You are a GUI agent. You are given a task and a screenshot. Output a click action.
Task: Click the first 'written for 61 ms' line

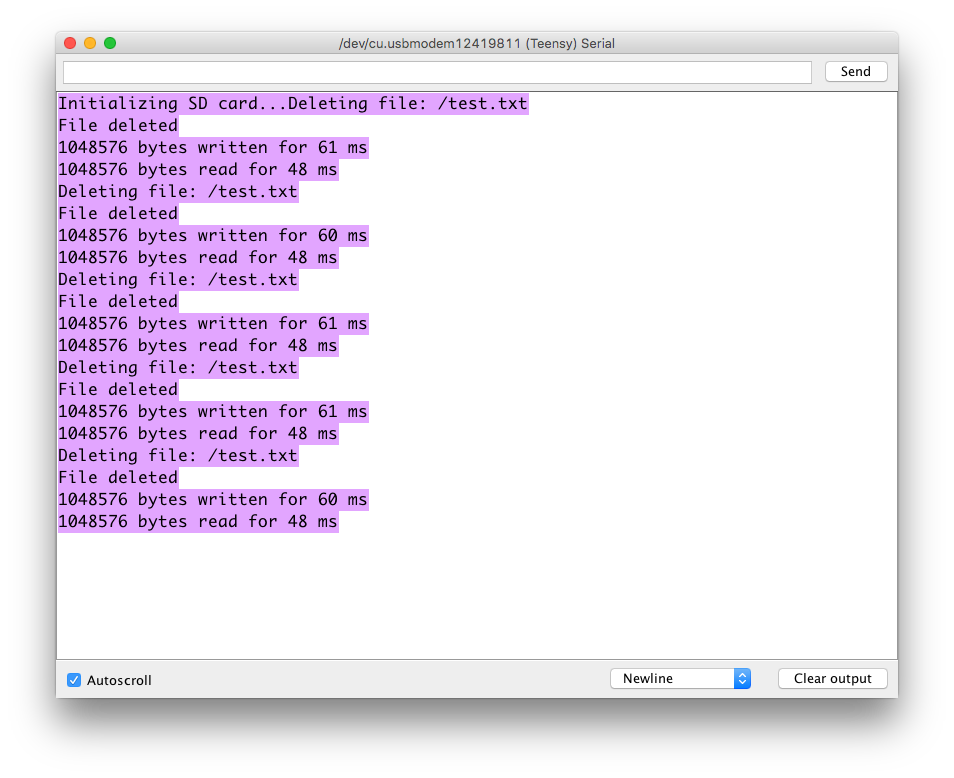pyautogui.click(x=214, y=147)
